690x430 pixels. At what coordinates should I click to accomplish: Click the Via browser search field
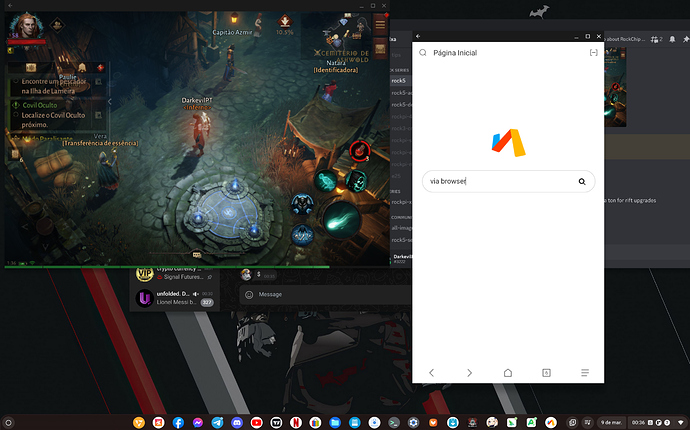tap(508, 181)
